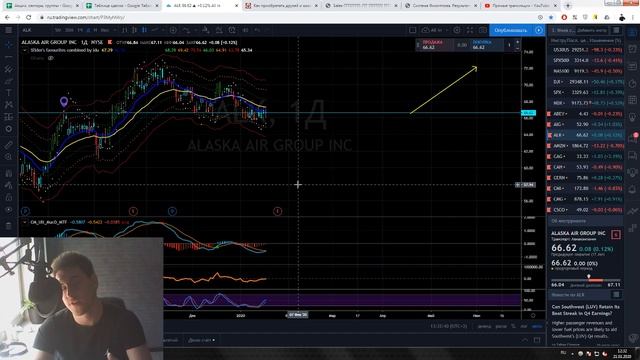Click browser address bar
Viewport: 640px width, 360px height.
pos(286,18)
